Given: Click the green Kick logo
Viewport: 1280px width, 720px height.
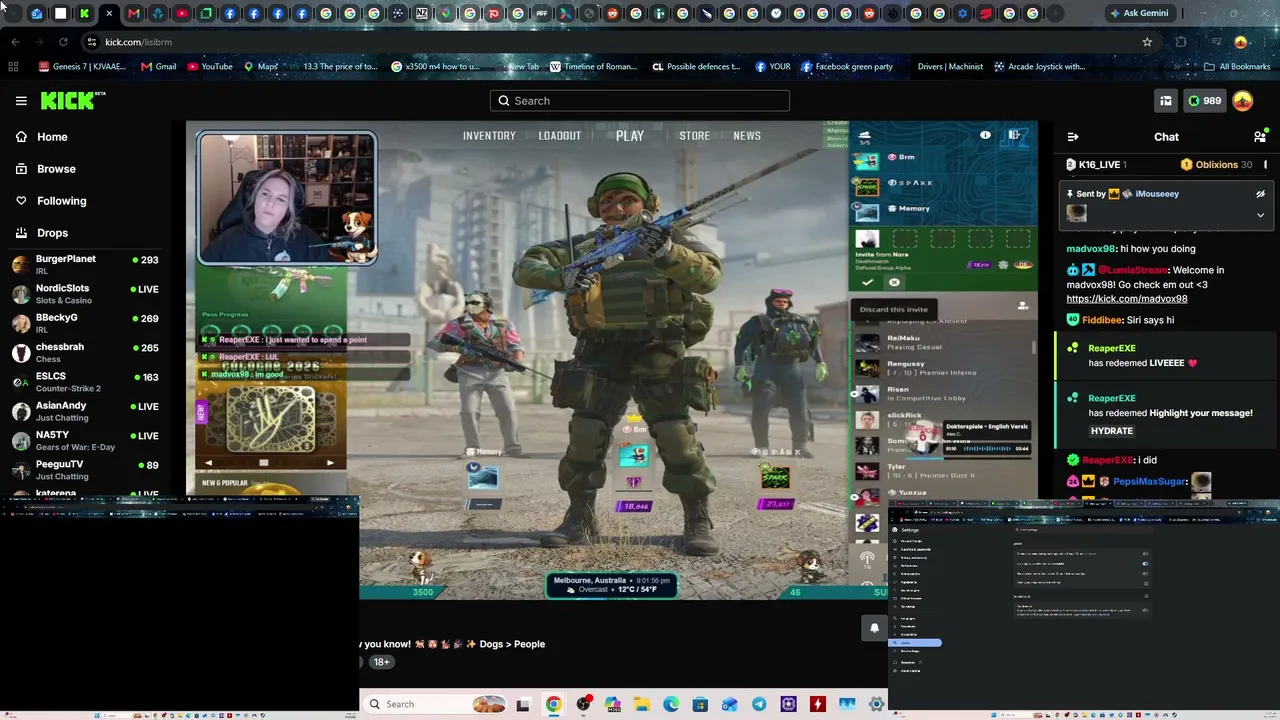Looking at the screenshot, I should point(72,100).
